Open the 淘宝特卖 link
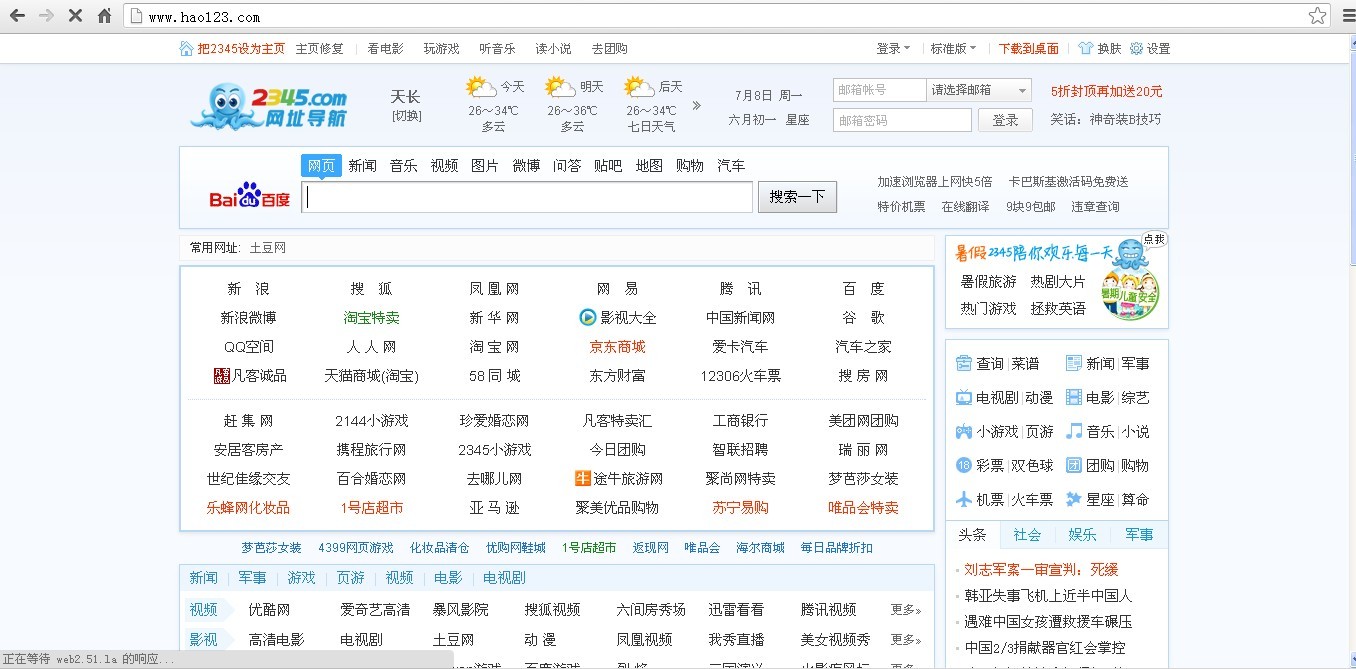Viewport: 1356px width, 669px height. point(372,318)
